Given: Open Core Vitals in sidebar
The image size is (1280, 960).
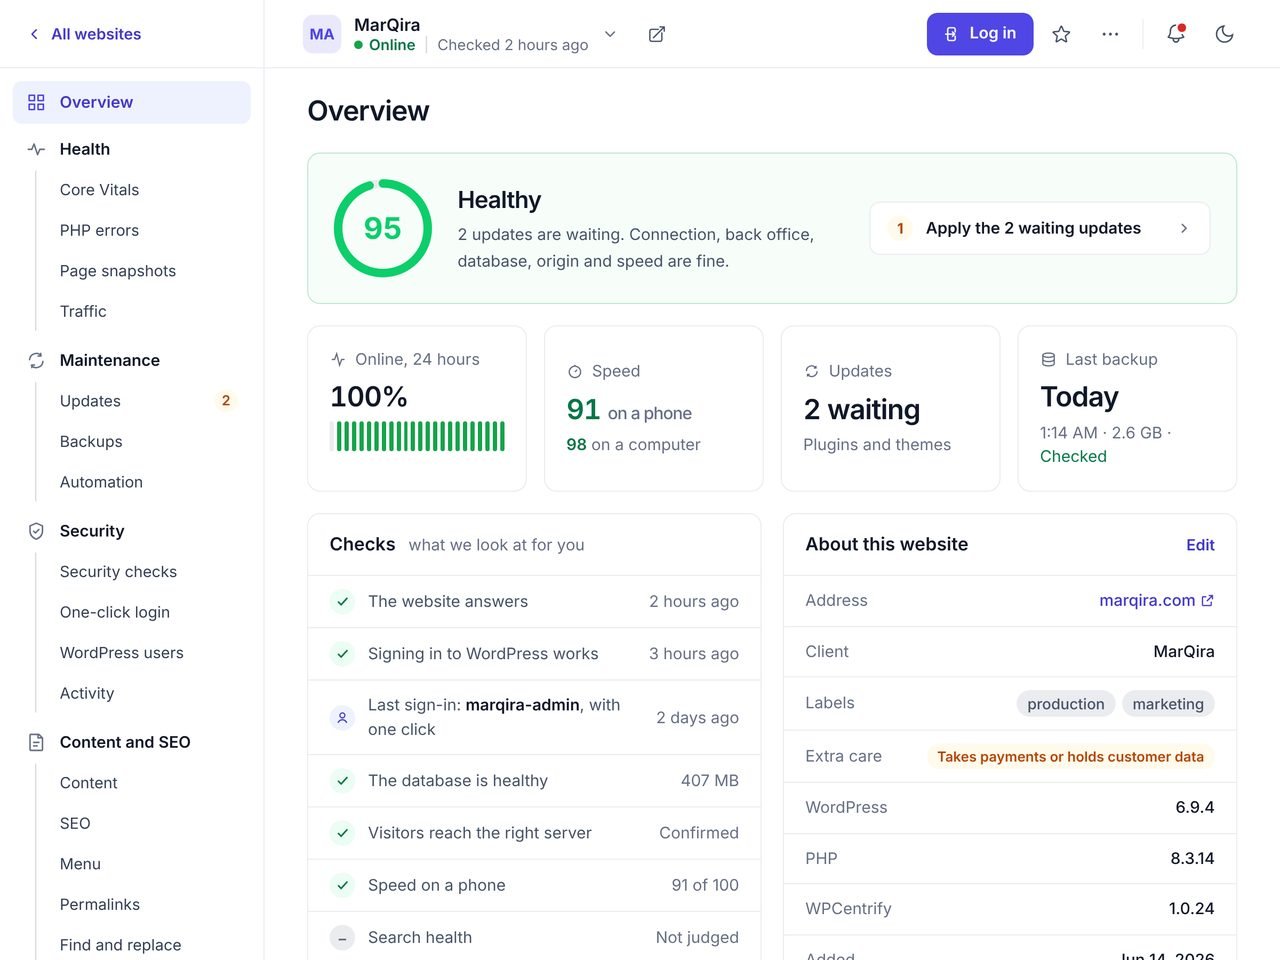Looking at the screenshot, I should pos(99,190).
